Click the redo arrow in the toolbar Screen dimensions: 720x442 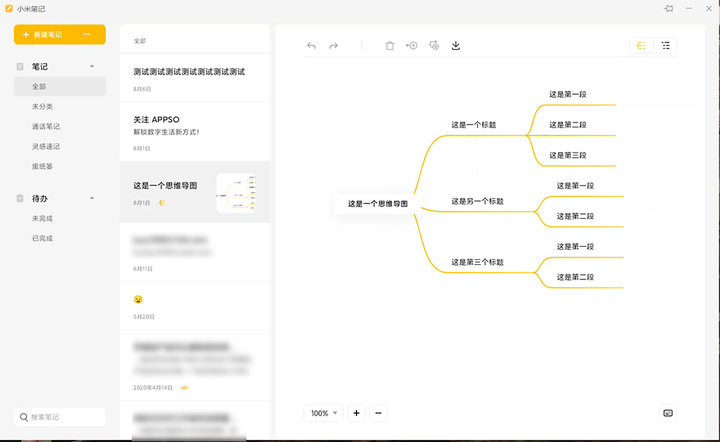coord(334,46)
